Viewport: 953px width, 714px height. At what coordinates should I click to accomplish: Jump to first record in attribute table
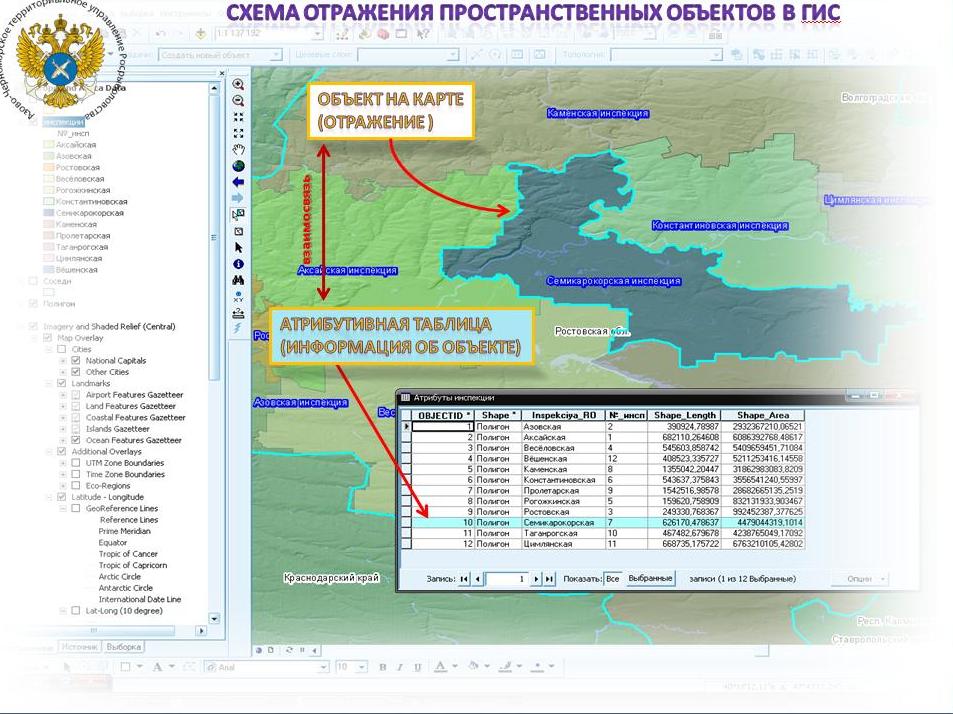pyautogui.click(x=464, y=579)
